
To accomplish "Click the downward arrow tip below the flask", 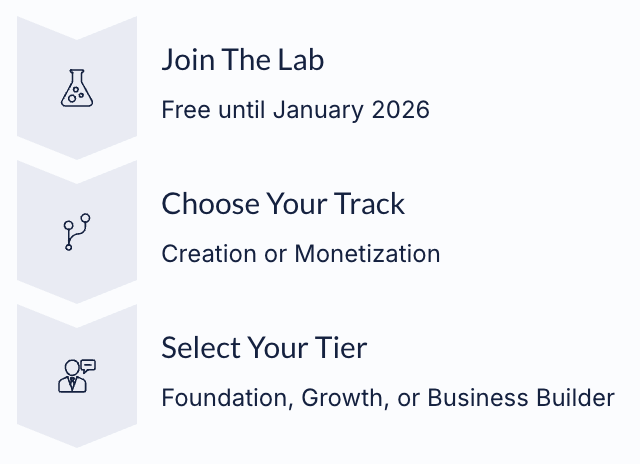I will click(76, 150).
